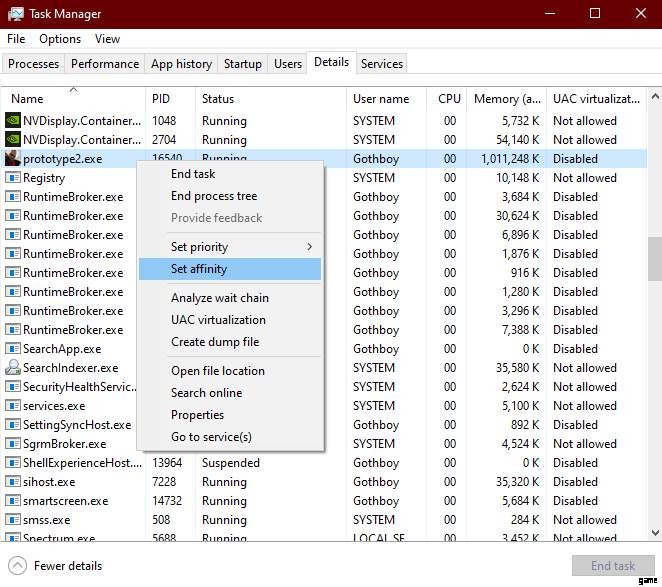Click the SearchApp.exe process icon
Screen dimensions: 662x587
click(13, 348)
